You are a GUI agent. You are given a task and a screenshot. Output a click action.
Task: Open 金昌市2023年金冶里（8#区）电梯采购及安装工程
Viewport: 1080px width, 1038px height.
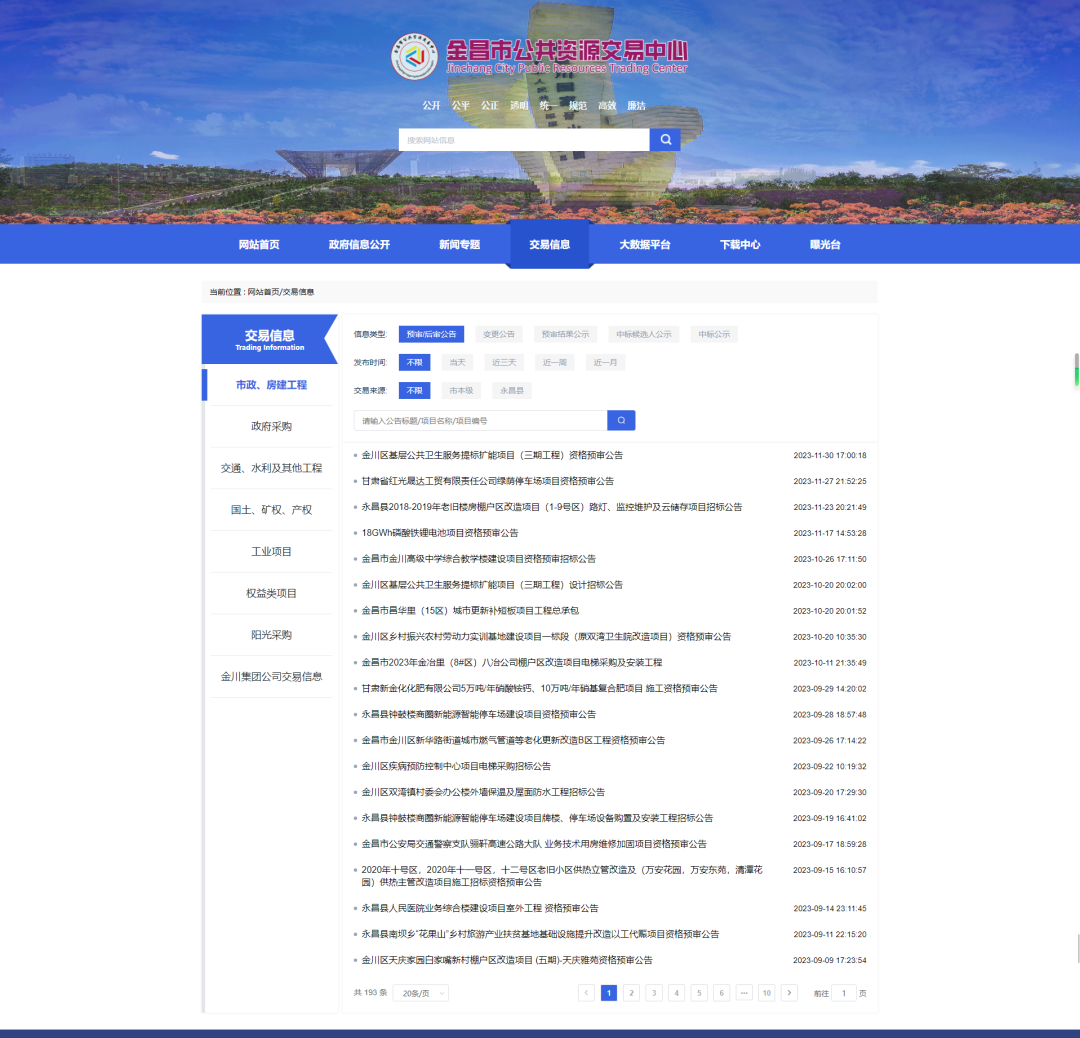tap(512, 663)
